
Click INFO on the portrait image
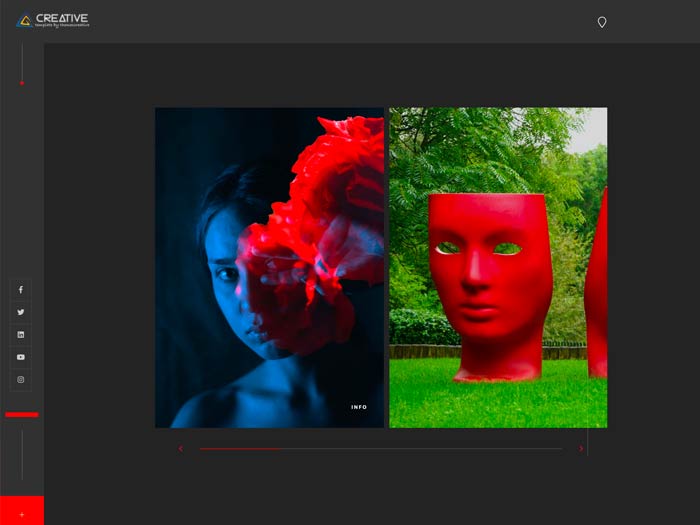(x=359, y=407)
